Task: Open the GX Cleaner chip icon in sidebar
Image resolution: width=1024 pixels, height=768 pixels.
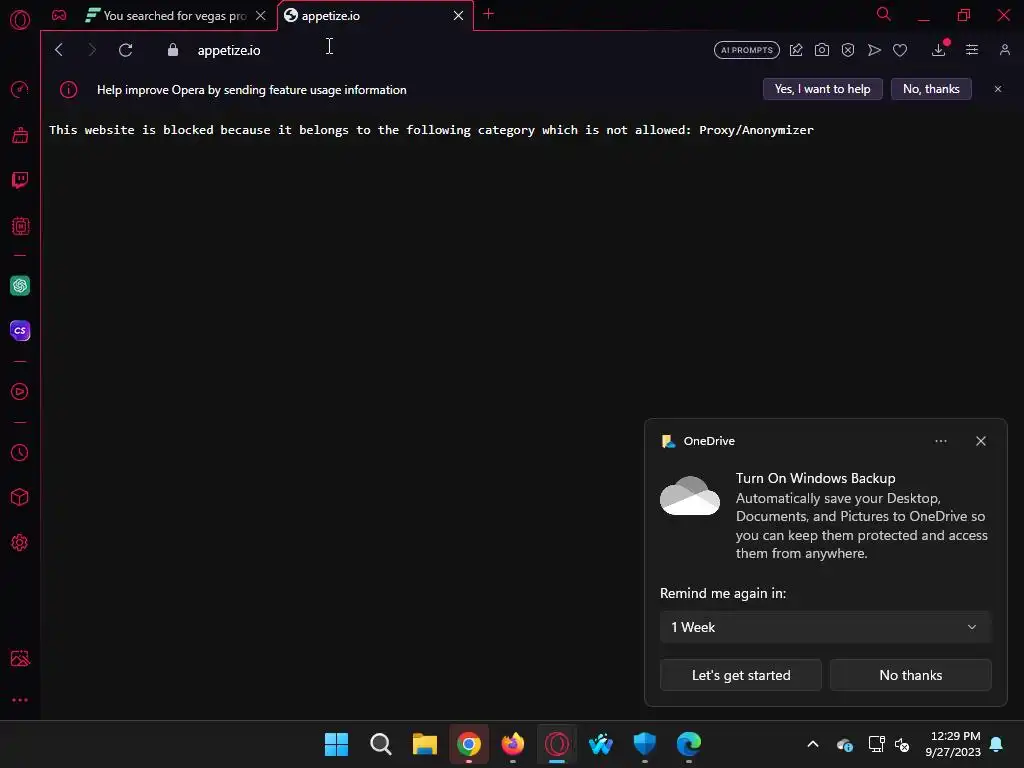Action: (x=20, y=226)
